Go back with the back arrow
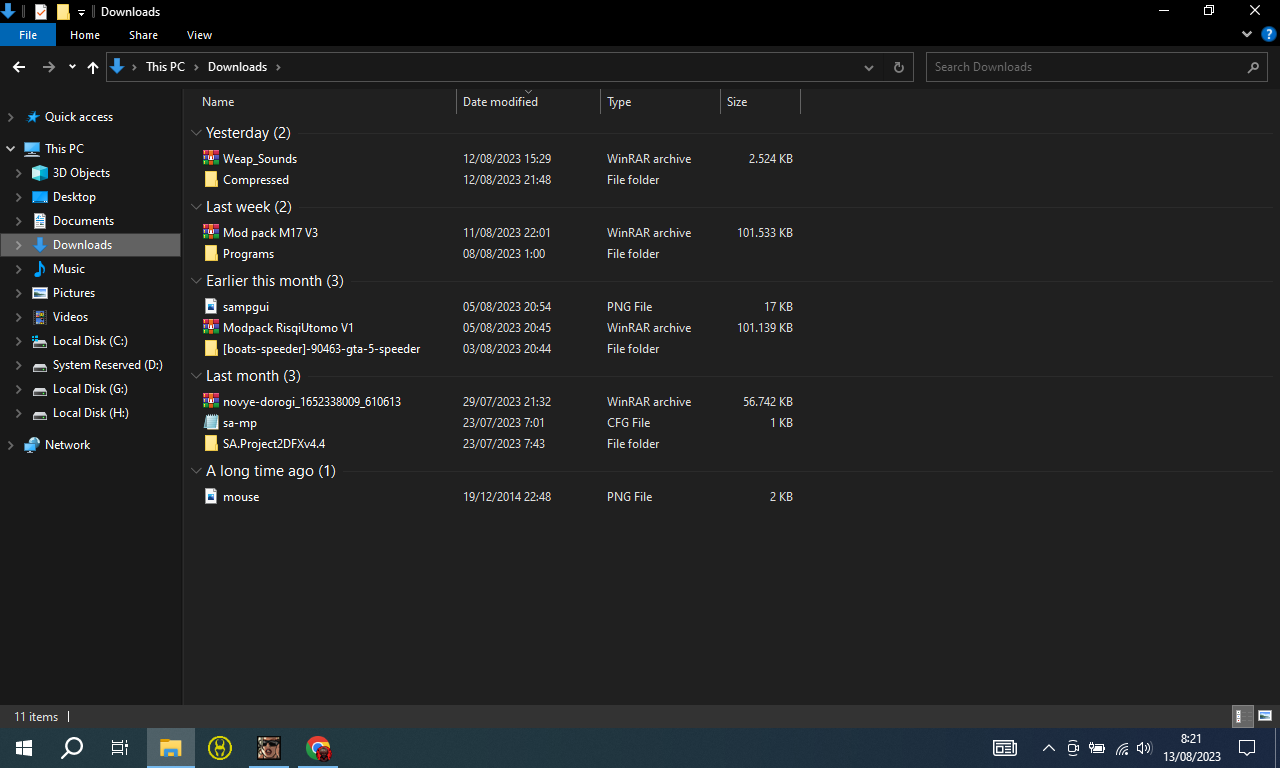Image resolution: width=1280 pixels, height=768 pixels. click(19, 67)
